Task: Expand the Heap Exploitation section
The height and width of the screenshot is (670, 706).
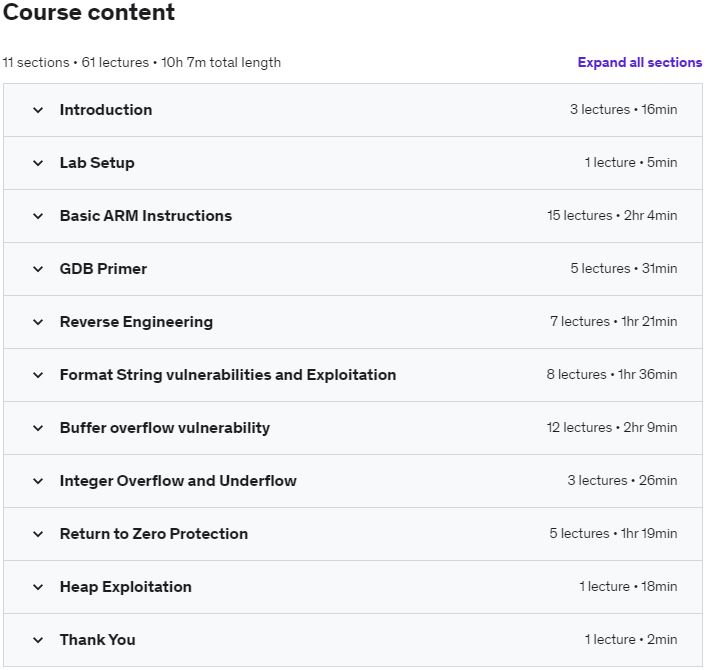Action: (x=38, y=587)
